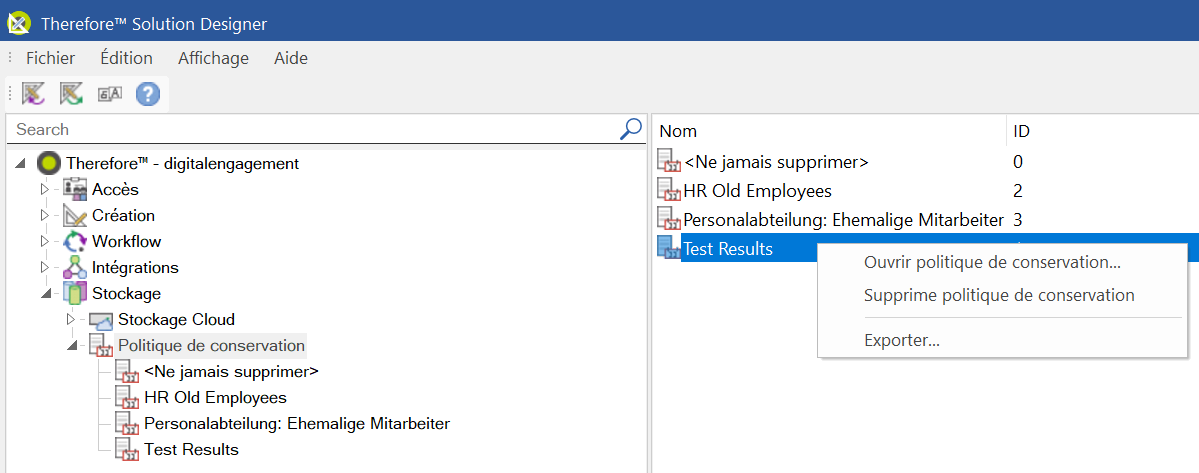Screen dimensions: 1199x473
Task: Select 'Exporter...' from the context menu
Action: click(901, 340)
